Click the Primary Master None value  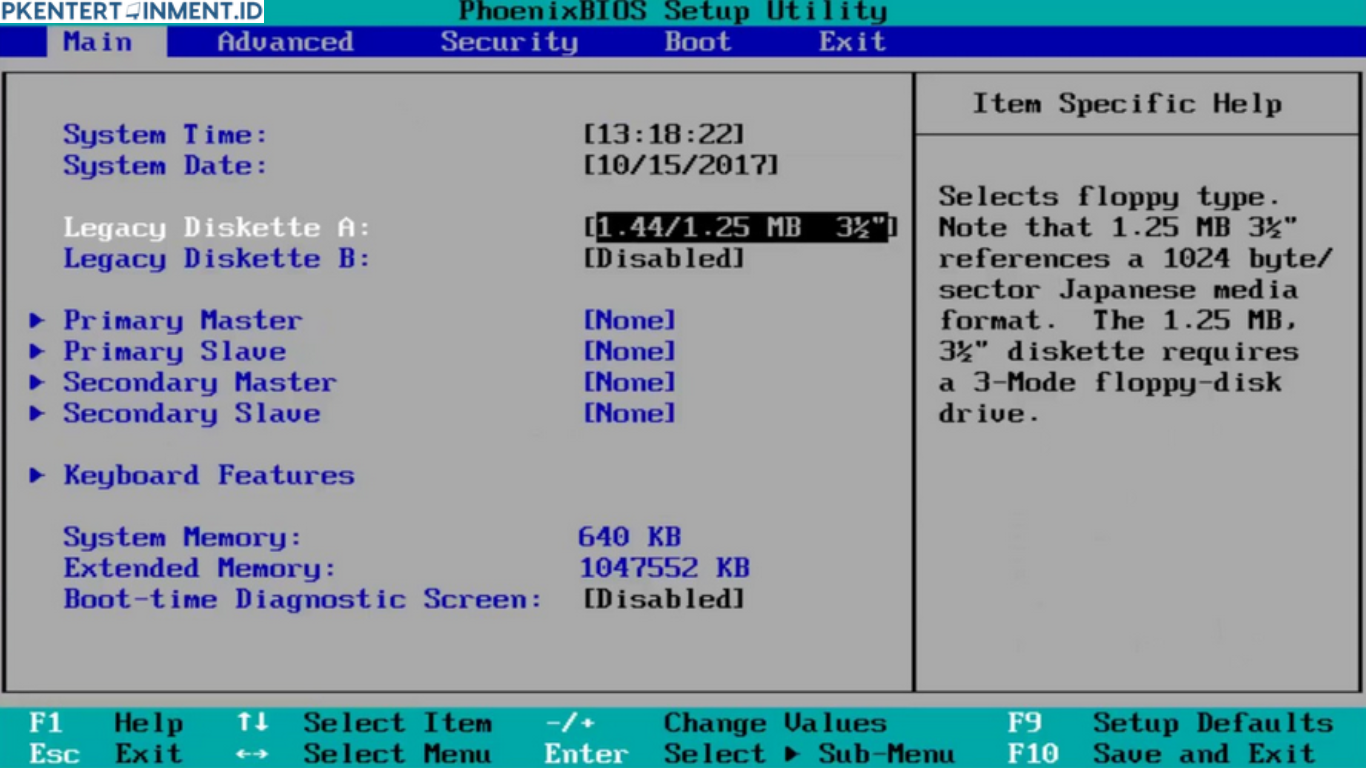point(629,321)
